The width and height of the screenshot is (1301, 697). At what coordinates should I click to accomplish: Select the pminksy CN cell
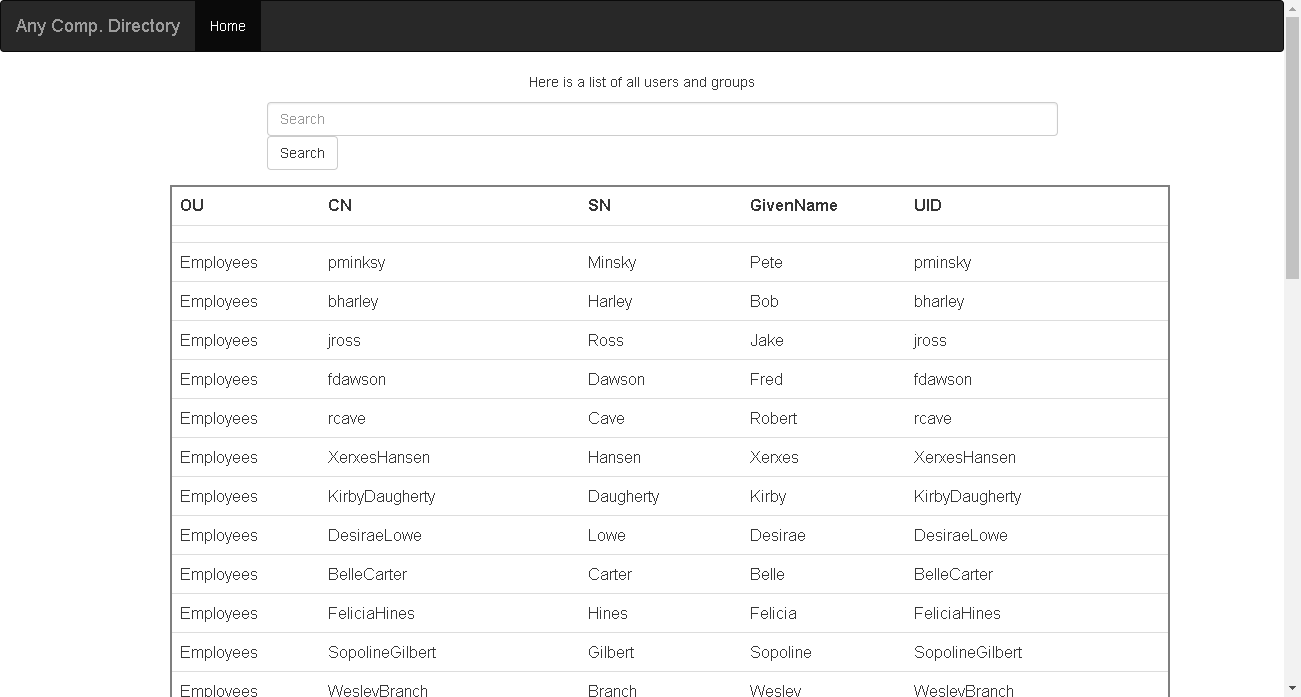point(357,262)
